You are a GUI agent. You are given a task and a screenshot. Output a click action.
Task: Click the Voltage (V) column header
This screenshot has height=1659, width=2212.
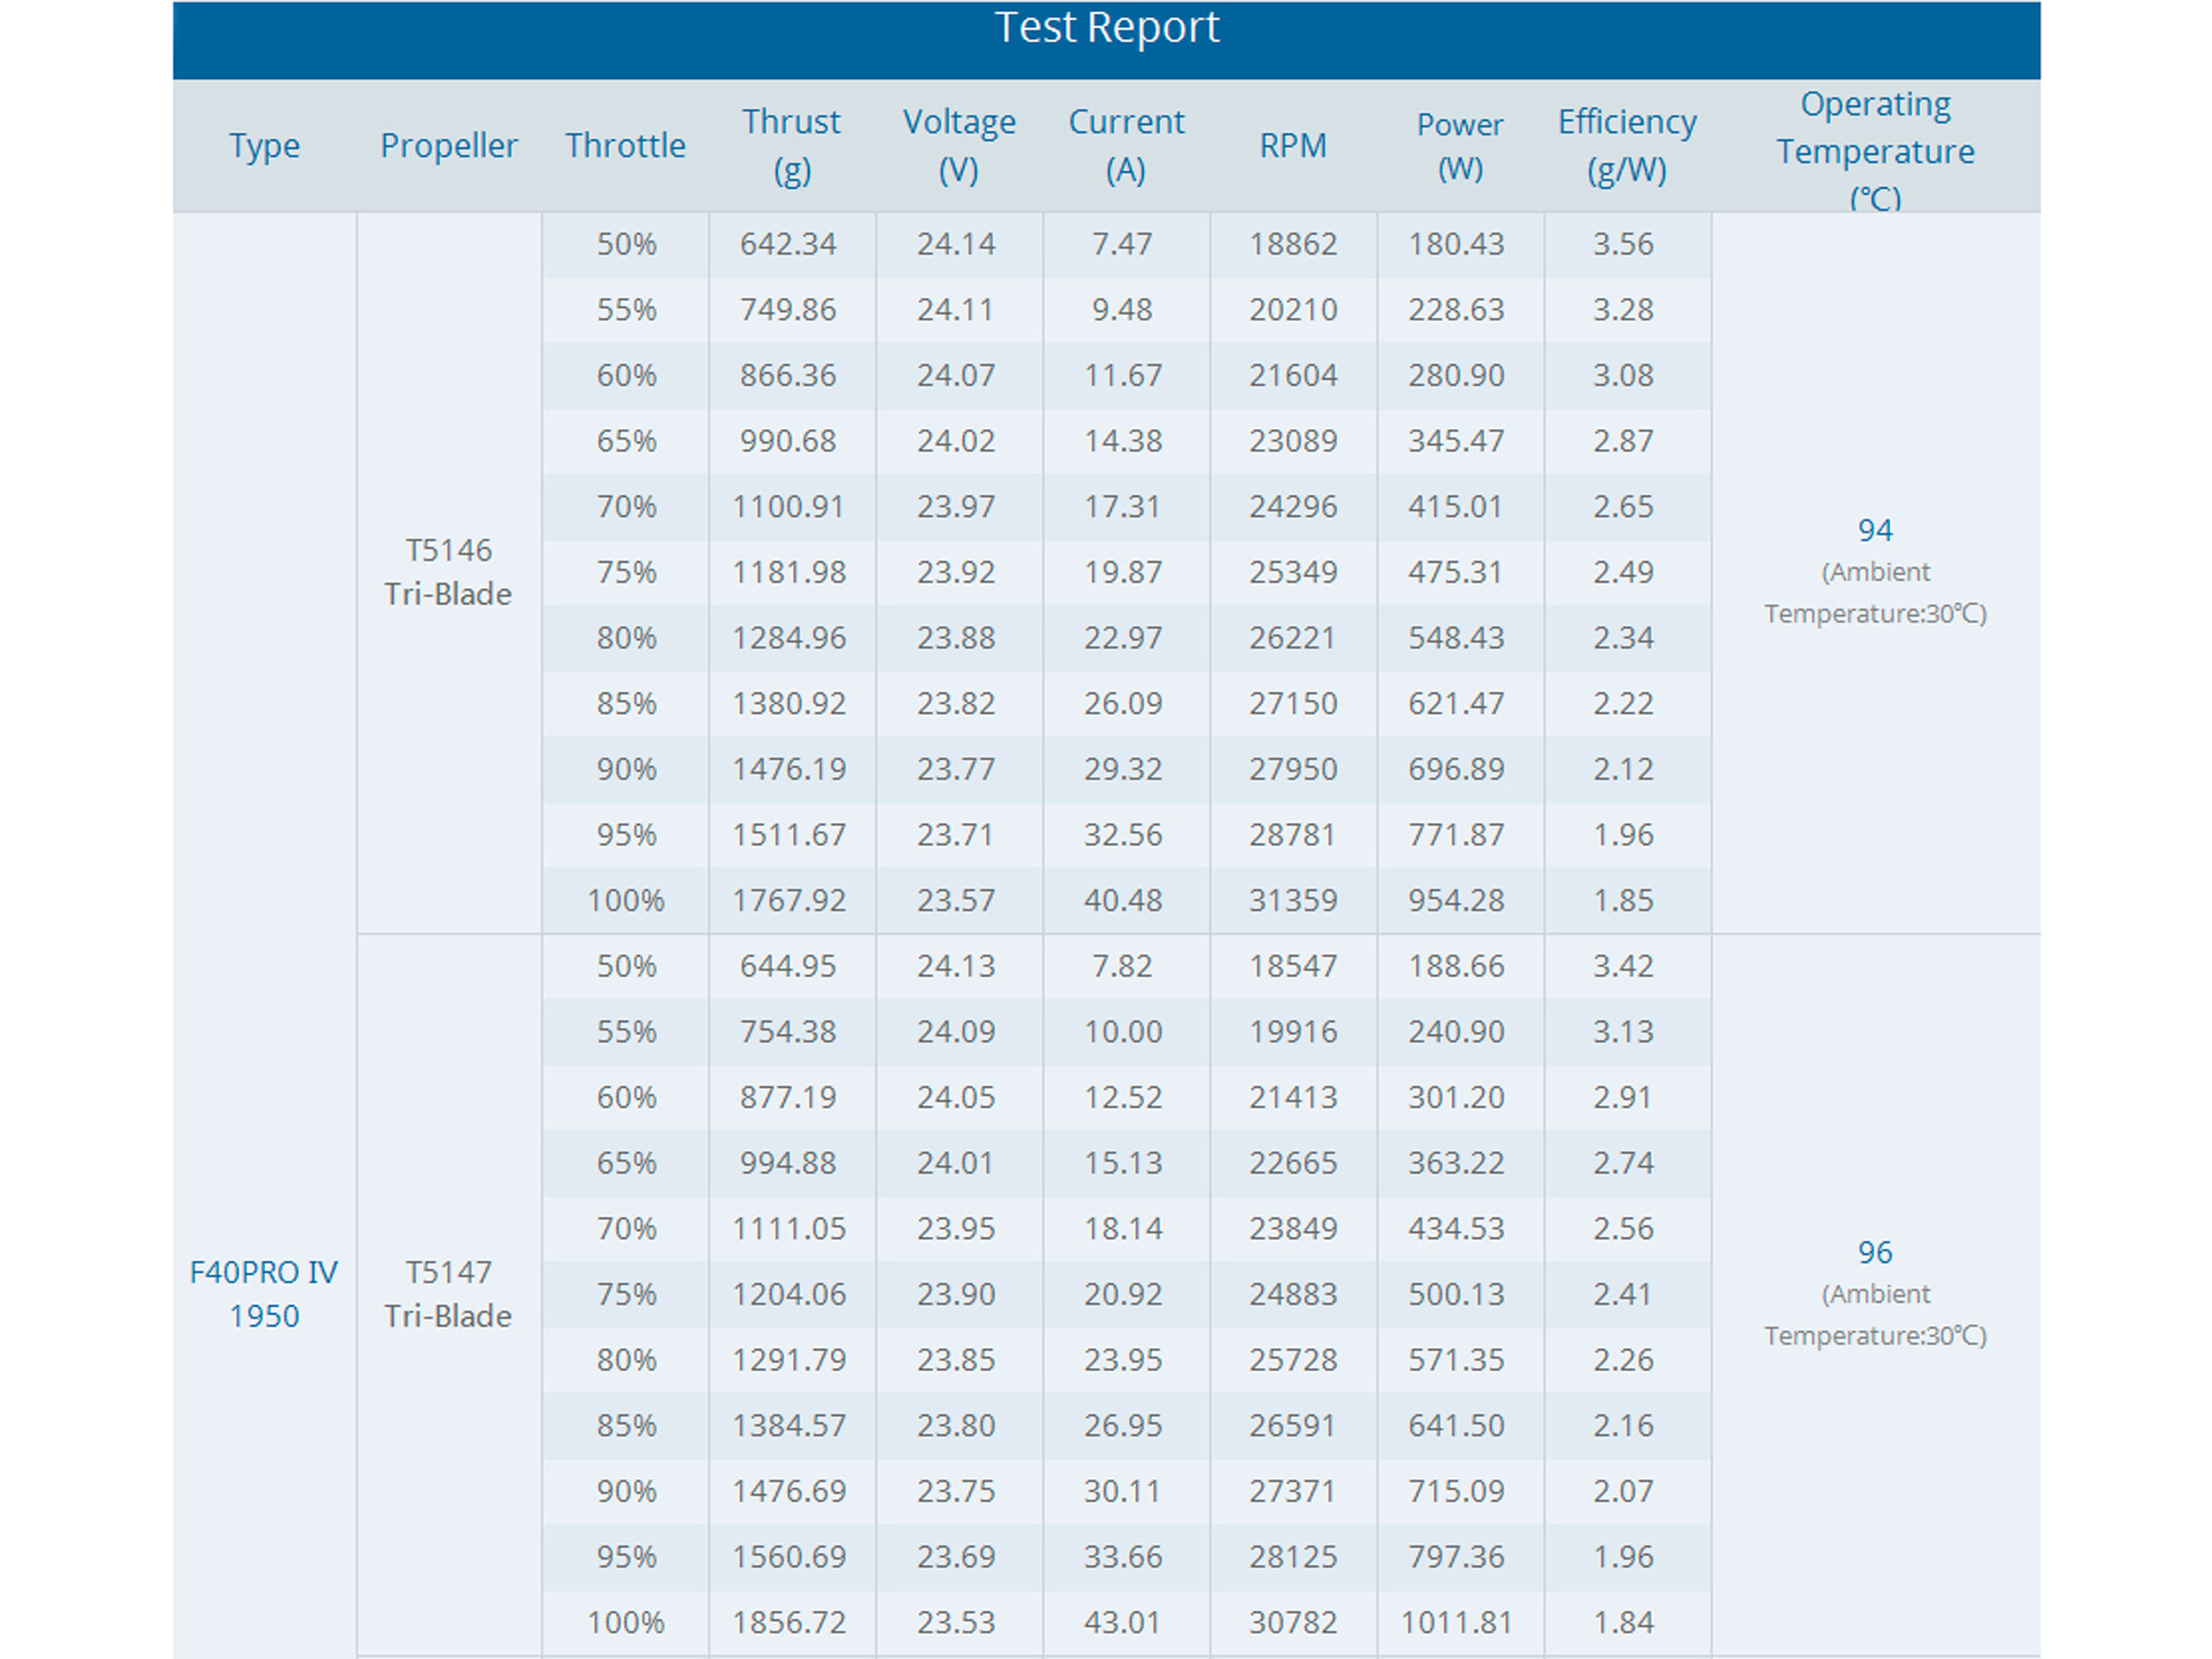click(x=958, y=146)
